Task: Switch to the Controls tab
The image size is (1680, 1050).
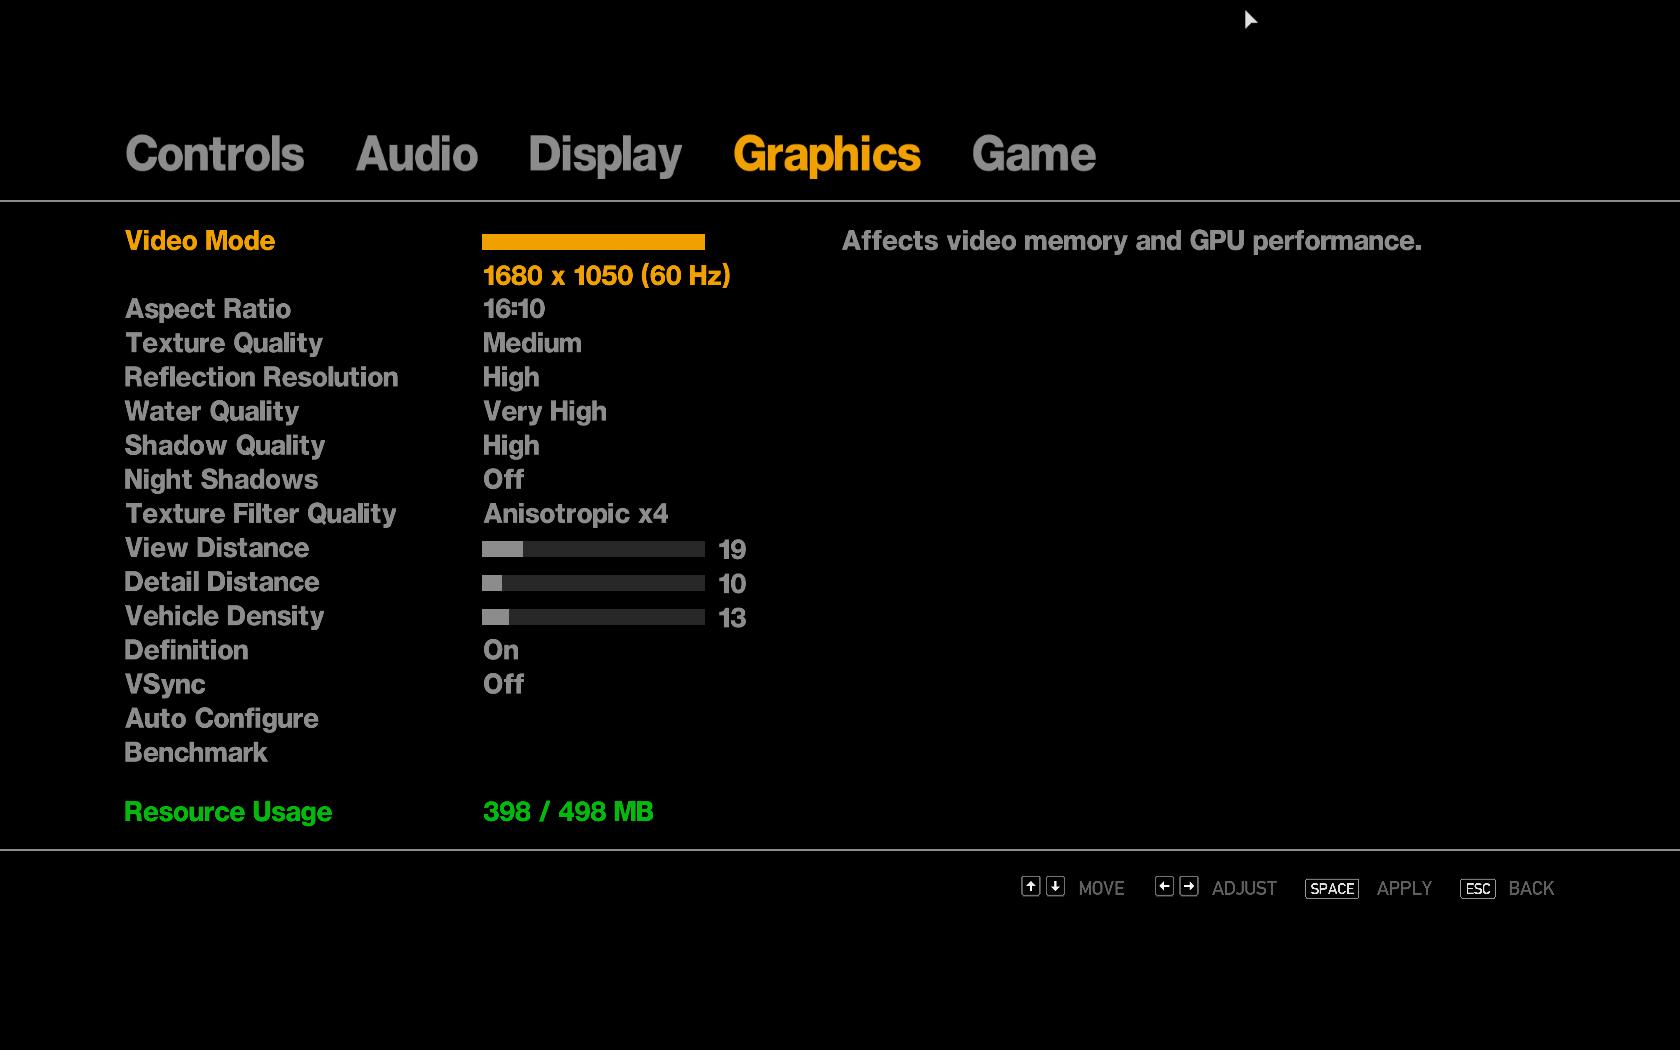Action: 214,154
